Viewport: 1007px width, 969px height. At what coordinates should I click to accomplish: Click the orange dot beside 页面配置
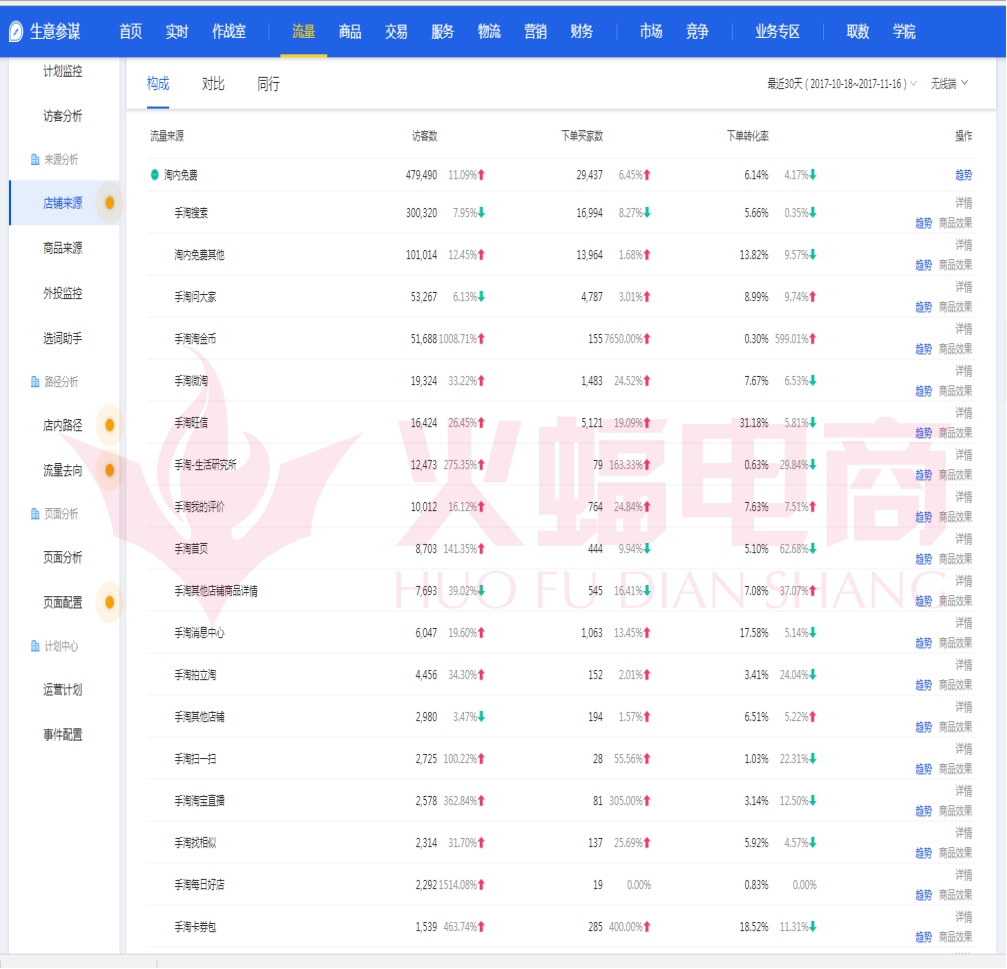click(x=110, y=602)
